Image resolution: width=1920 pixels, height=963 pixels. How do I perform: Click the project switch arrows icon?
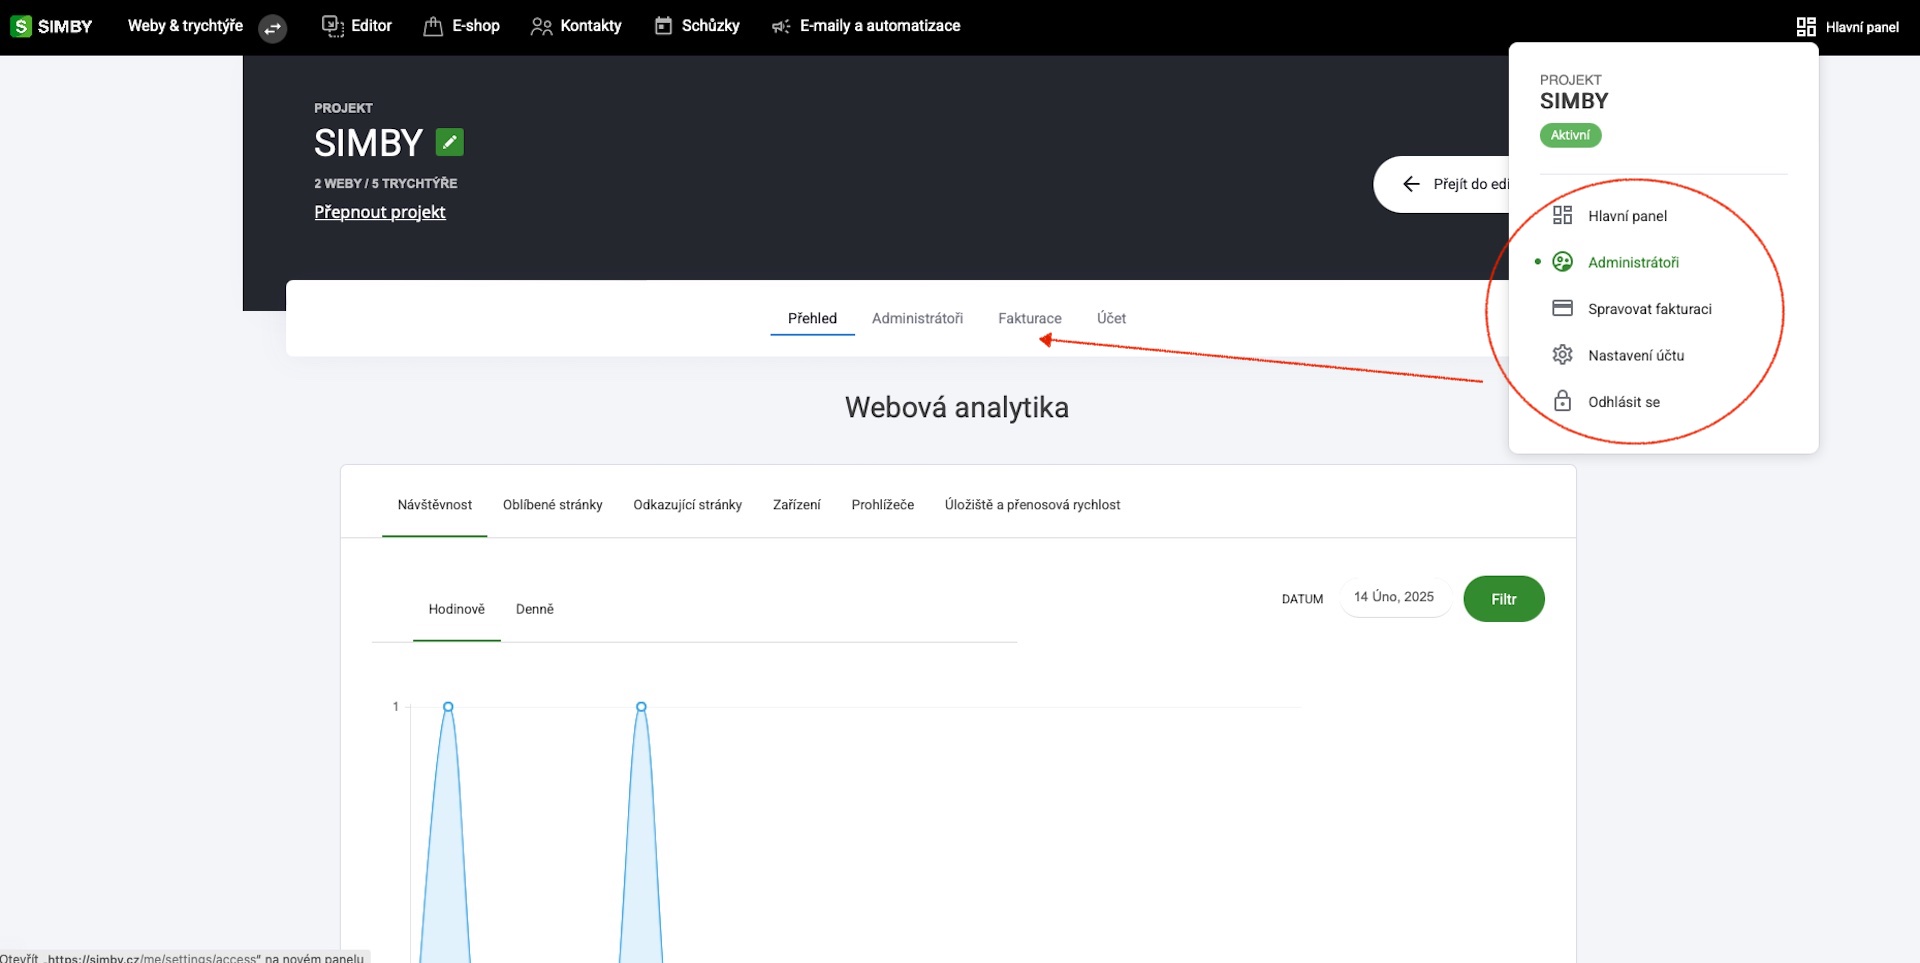272,28
